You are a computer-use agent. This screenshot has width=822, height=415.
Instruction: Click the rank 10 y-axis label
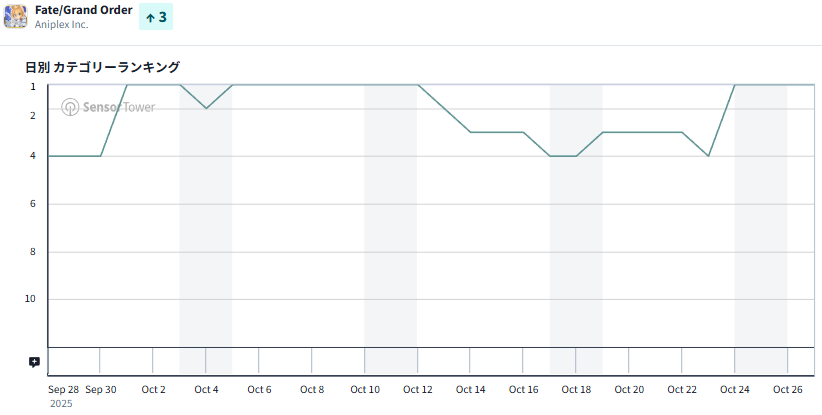(30, 299)
